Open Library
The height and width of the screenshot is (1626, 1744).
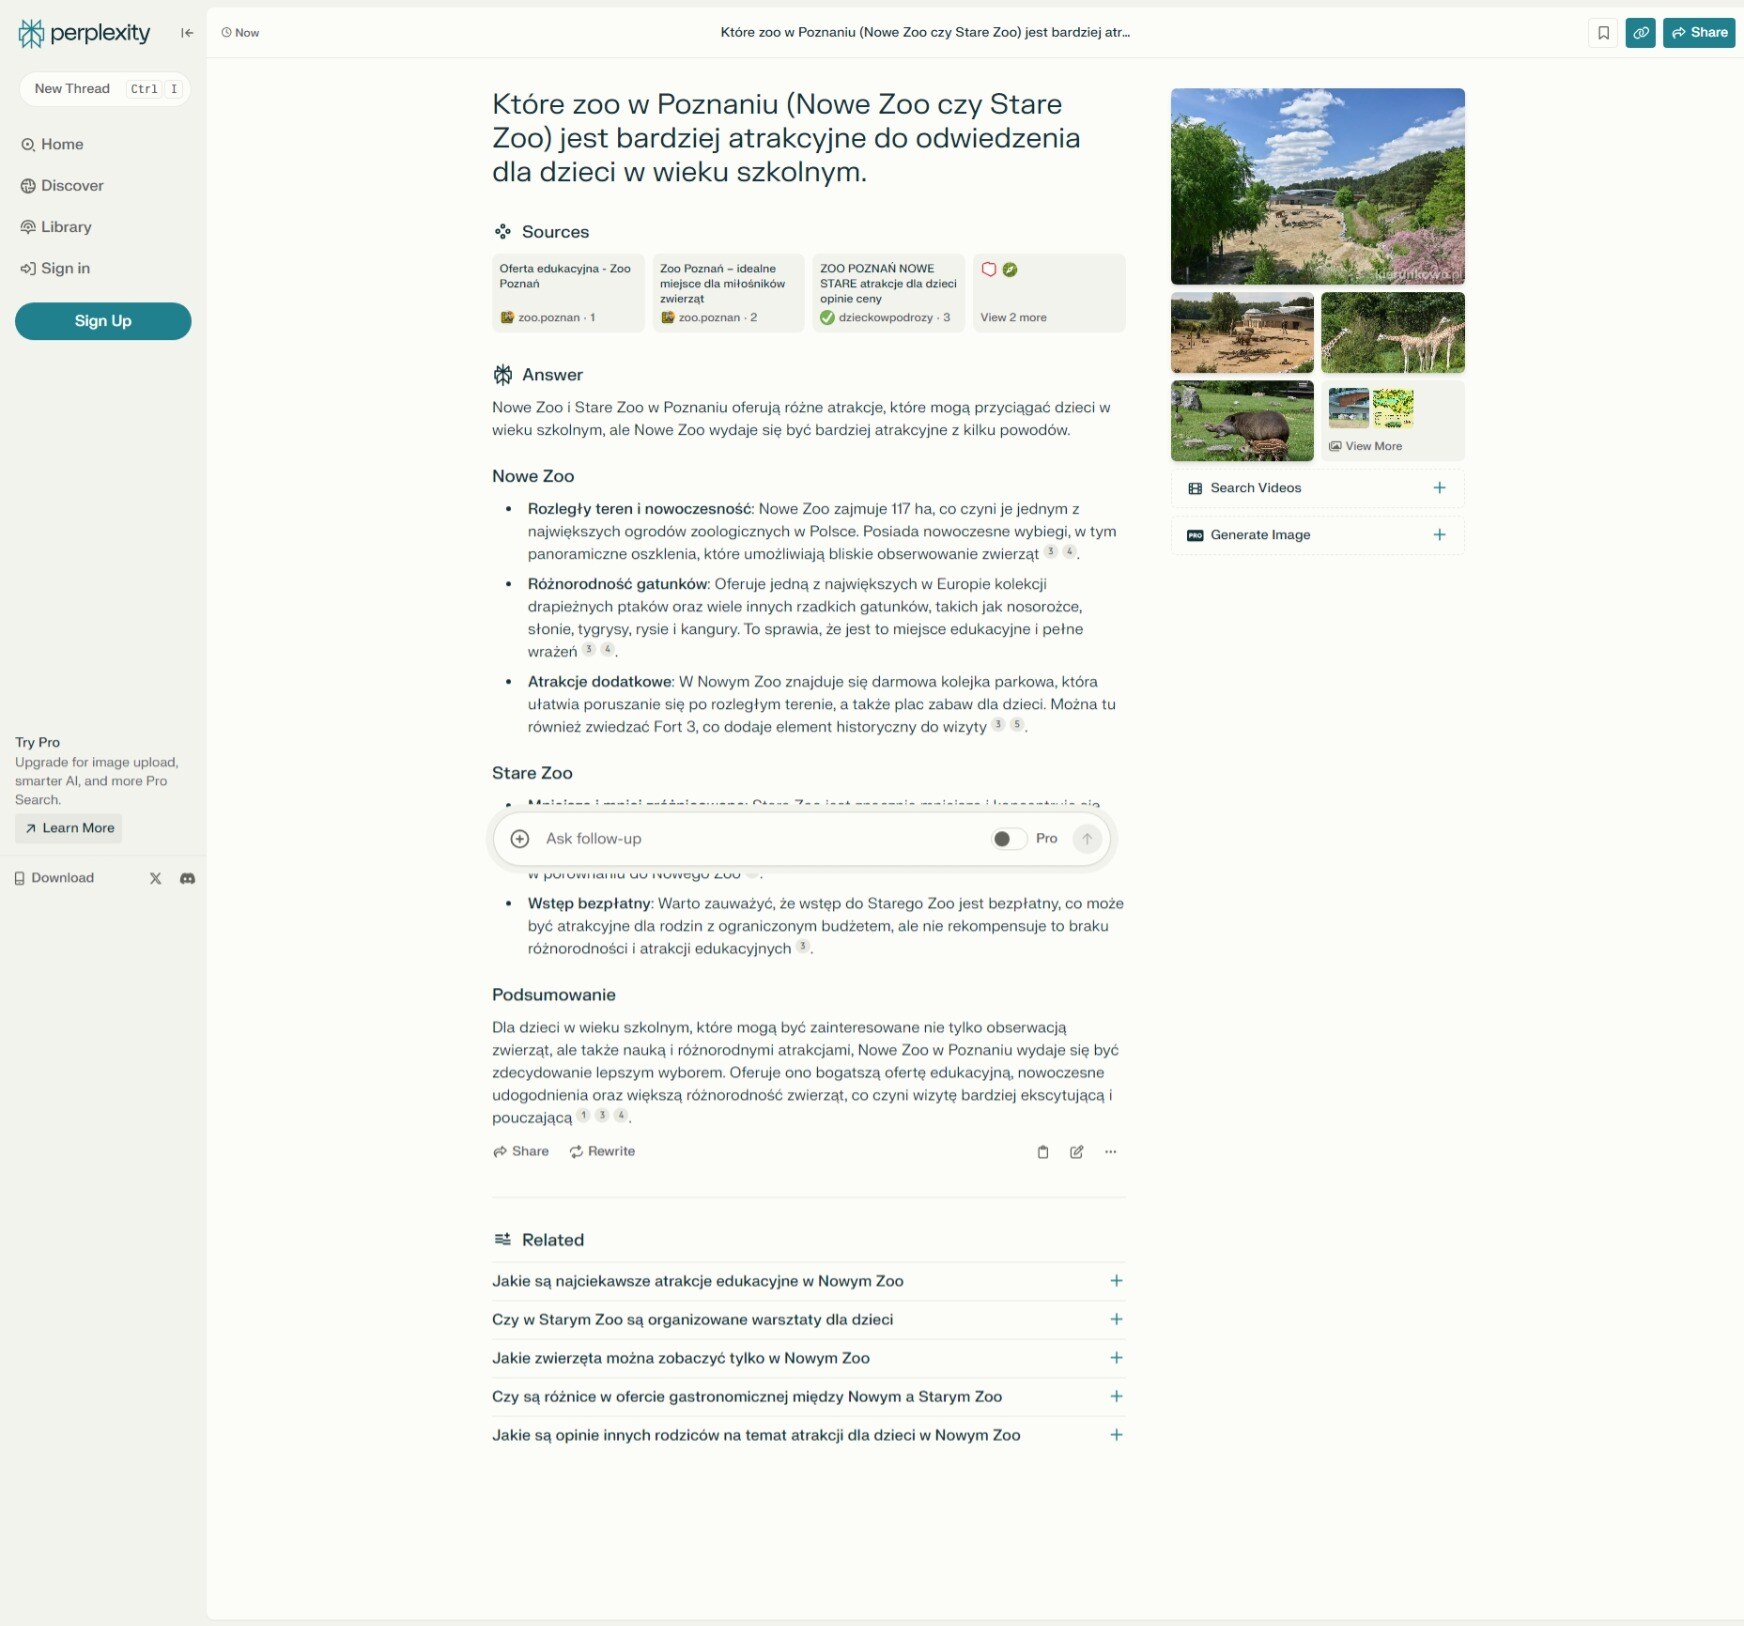56,227
